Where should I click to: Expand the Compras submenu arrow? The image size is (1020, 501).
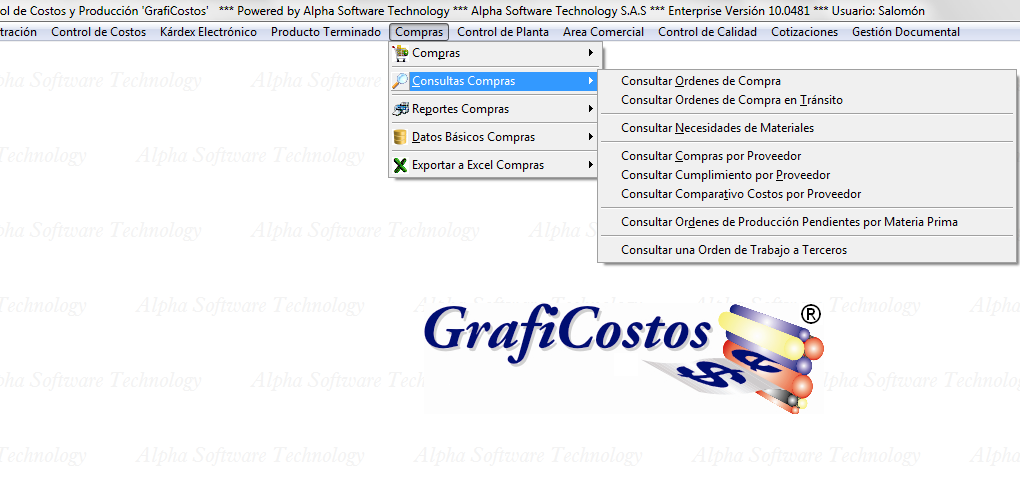tap(590, 53)
